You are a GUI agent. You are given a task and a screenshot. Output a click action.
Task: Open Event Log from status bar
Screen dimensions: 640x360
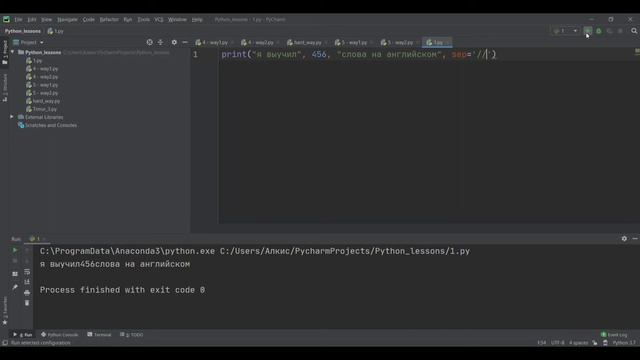(614, 335)
